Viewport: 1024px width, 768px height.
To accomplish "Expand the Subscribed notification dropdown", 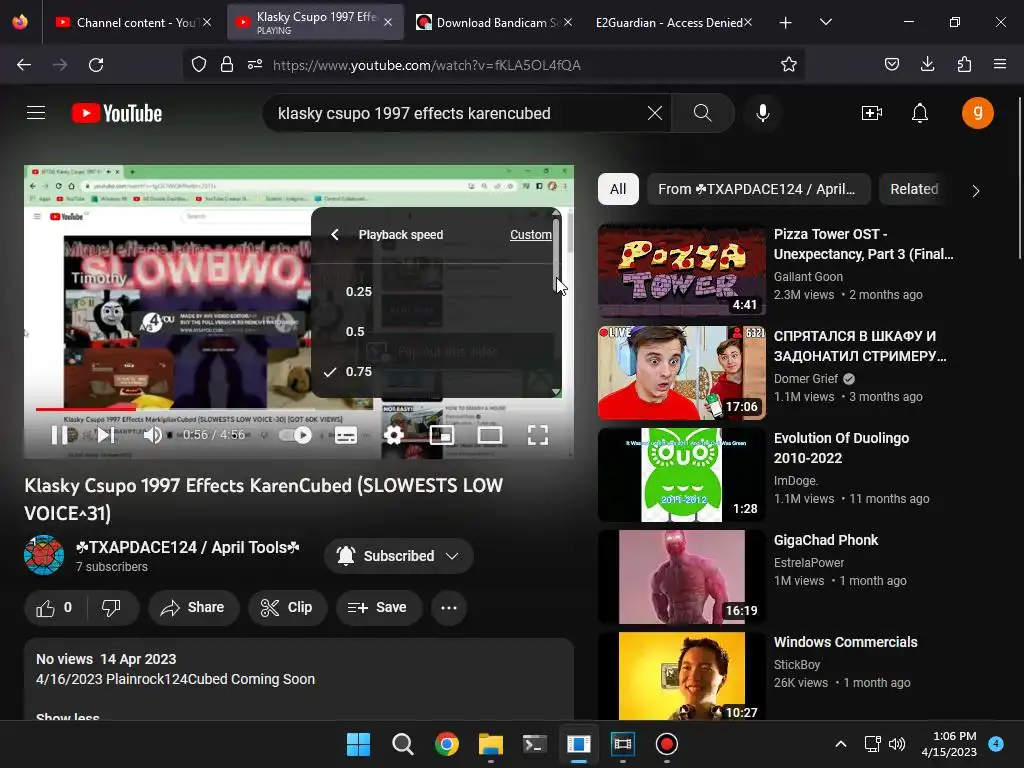I will click(x=398, y=556).
